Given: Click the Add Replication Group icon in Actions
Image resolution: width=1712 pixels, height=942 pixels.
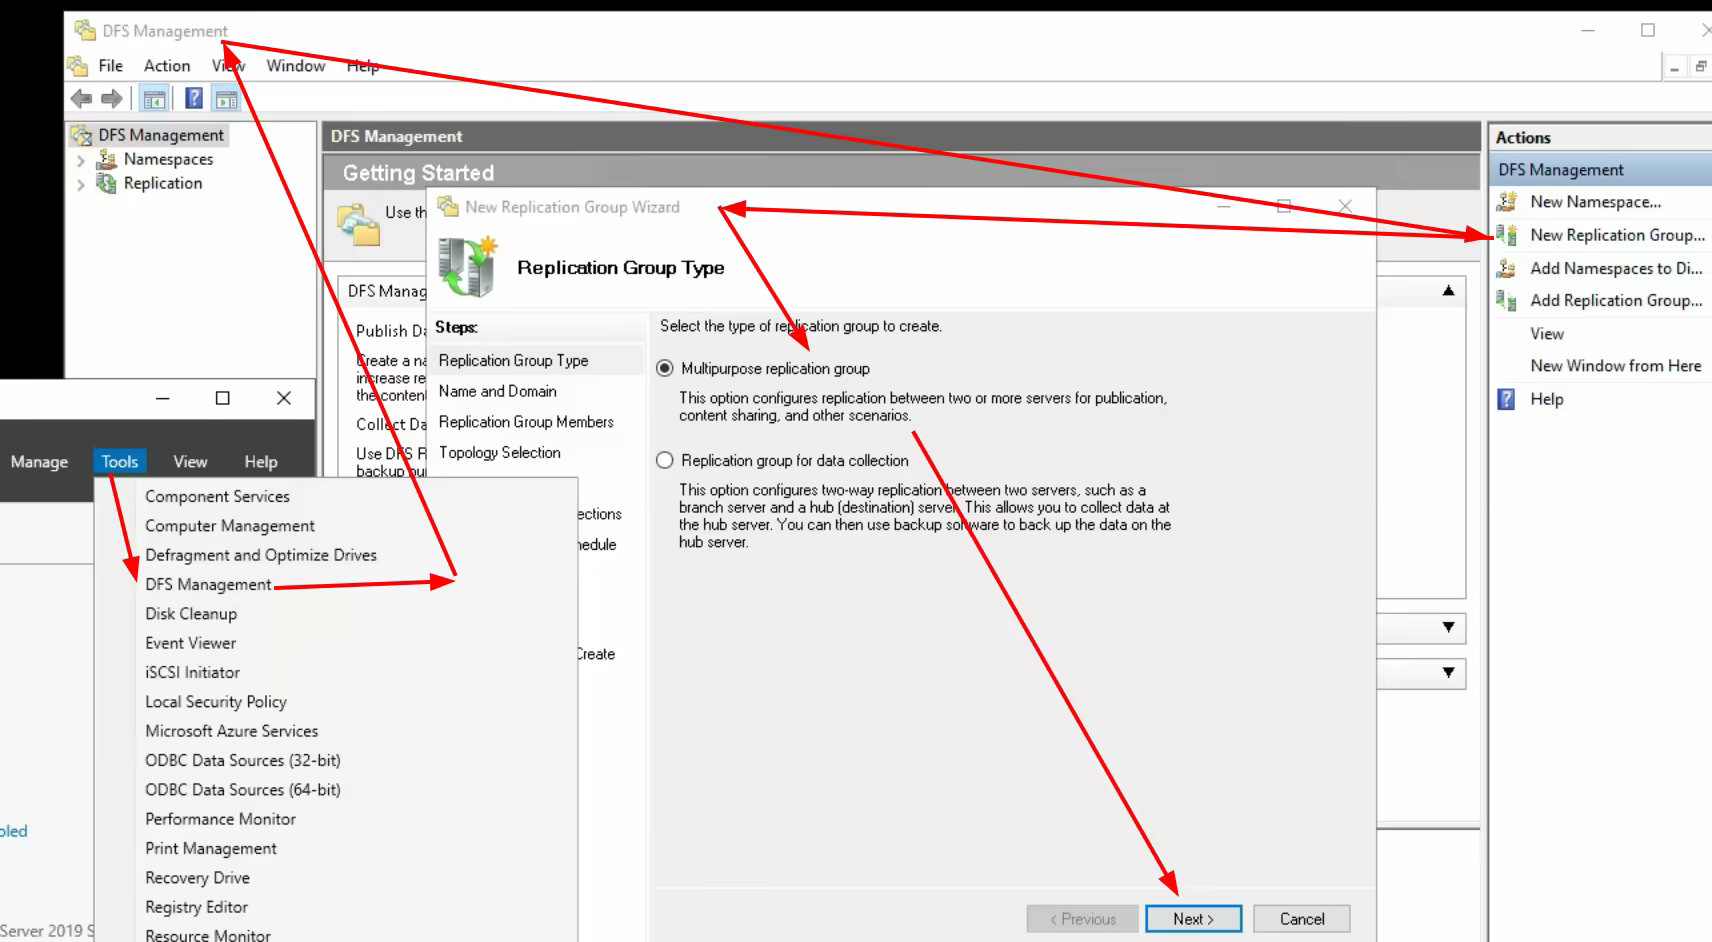Looking at the screenshot, I should click(x=1506, y=300).
